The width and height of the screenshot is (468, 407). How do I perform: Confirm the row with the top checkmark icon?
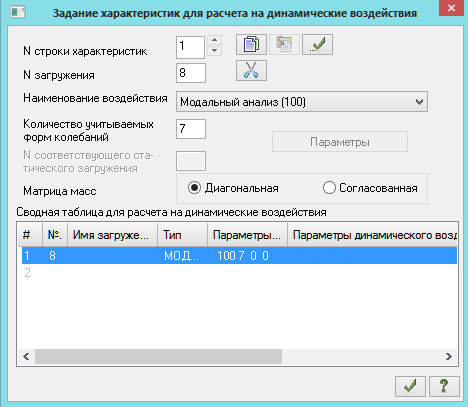pyautogui.click(x=317, y=44)
